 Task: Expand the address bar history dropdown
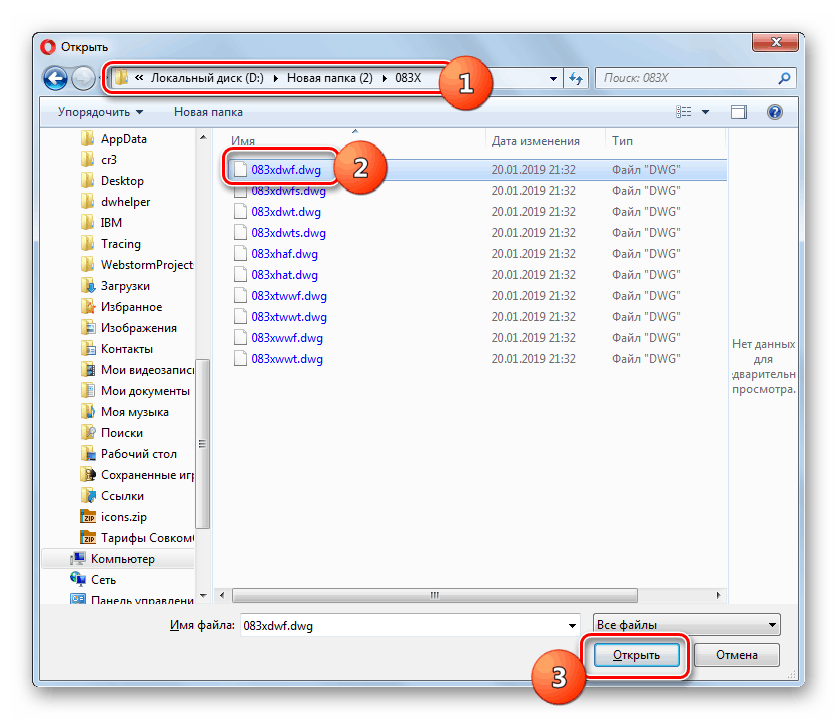553,79
